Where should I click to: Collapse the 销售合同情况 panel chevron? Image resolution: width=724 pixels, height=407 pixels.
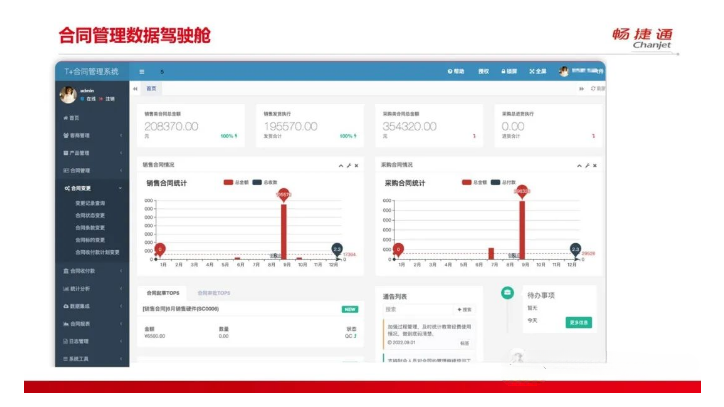(341, 165)
